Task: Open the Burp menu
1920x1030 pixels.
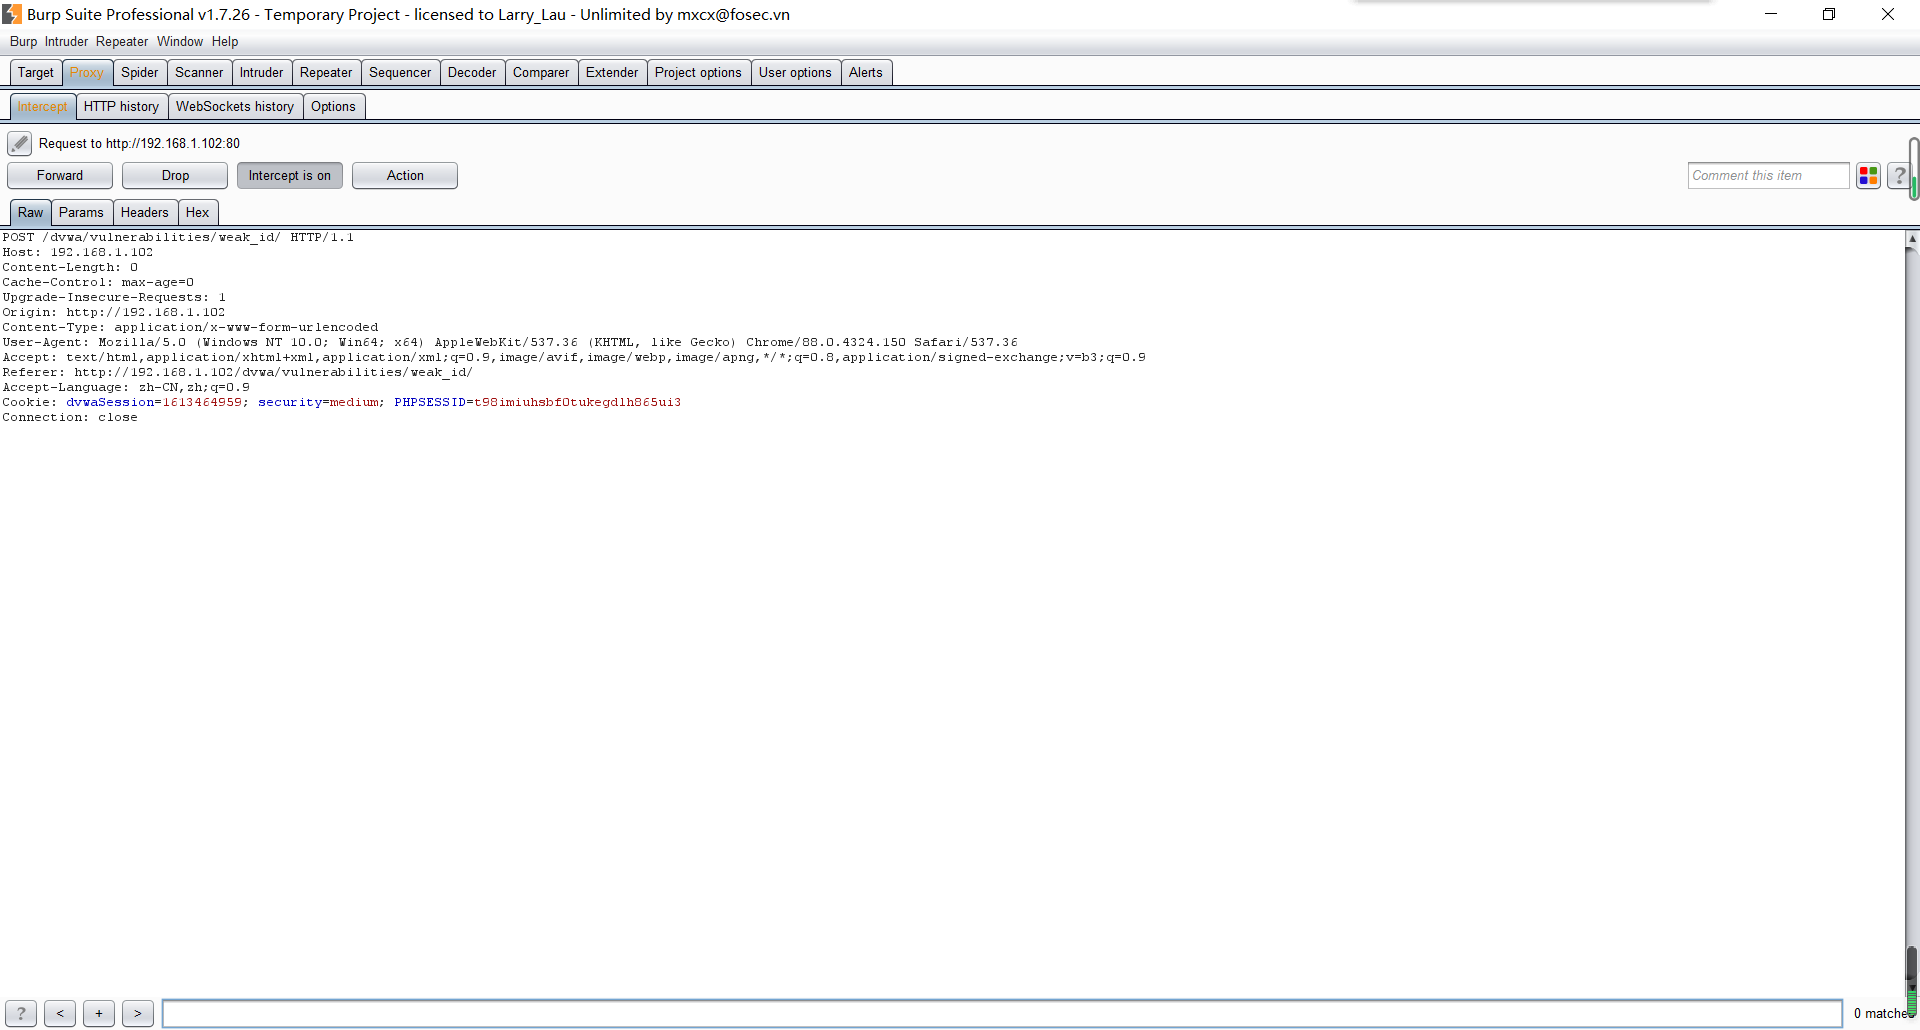Action: [x=23, y=41]
